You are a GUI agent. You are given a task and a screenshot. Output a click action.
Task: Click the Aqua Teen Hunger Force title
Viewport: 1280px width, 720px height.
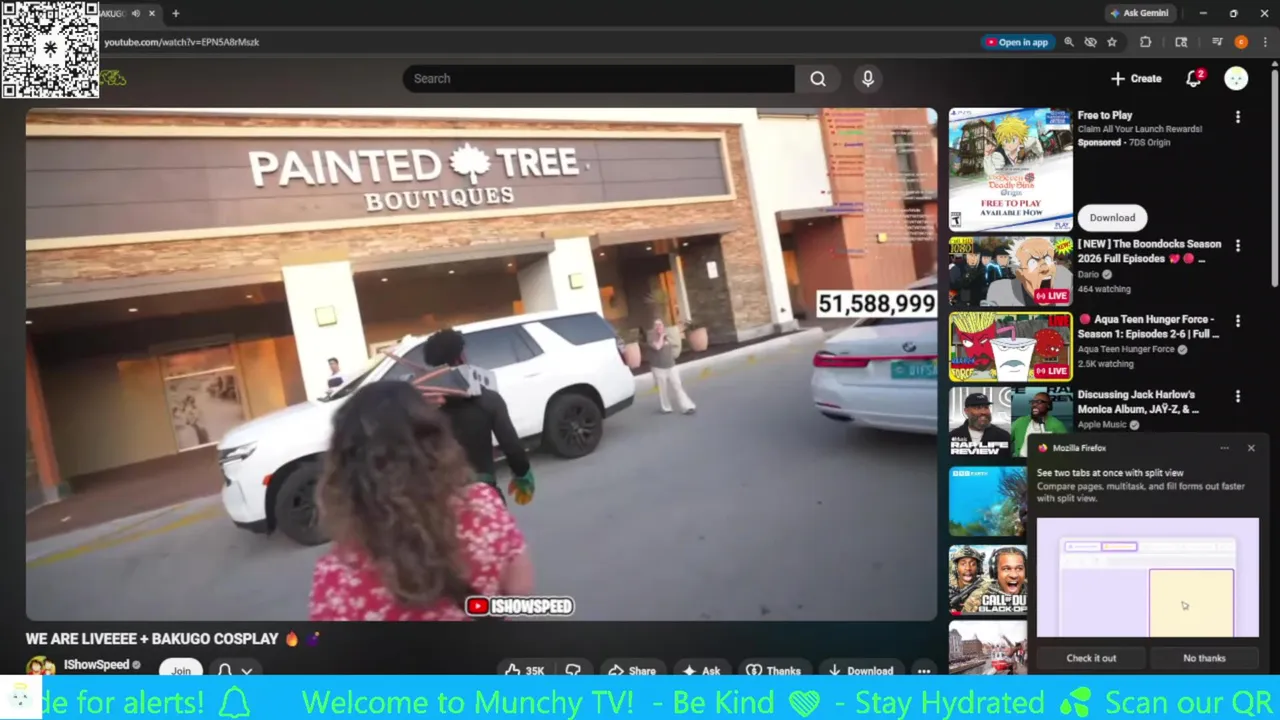1149,326
